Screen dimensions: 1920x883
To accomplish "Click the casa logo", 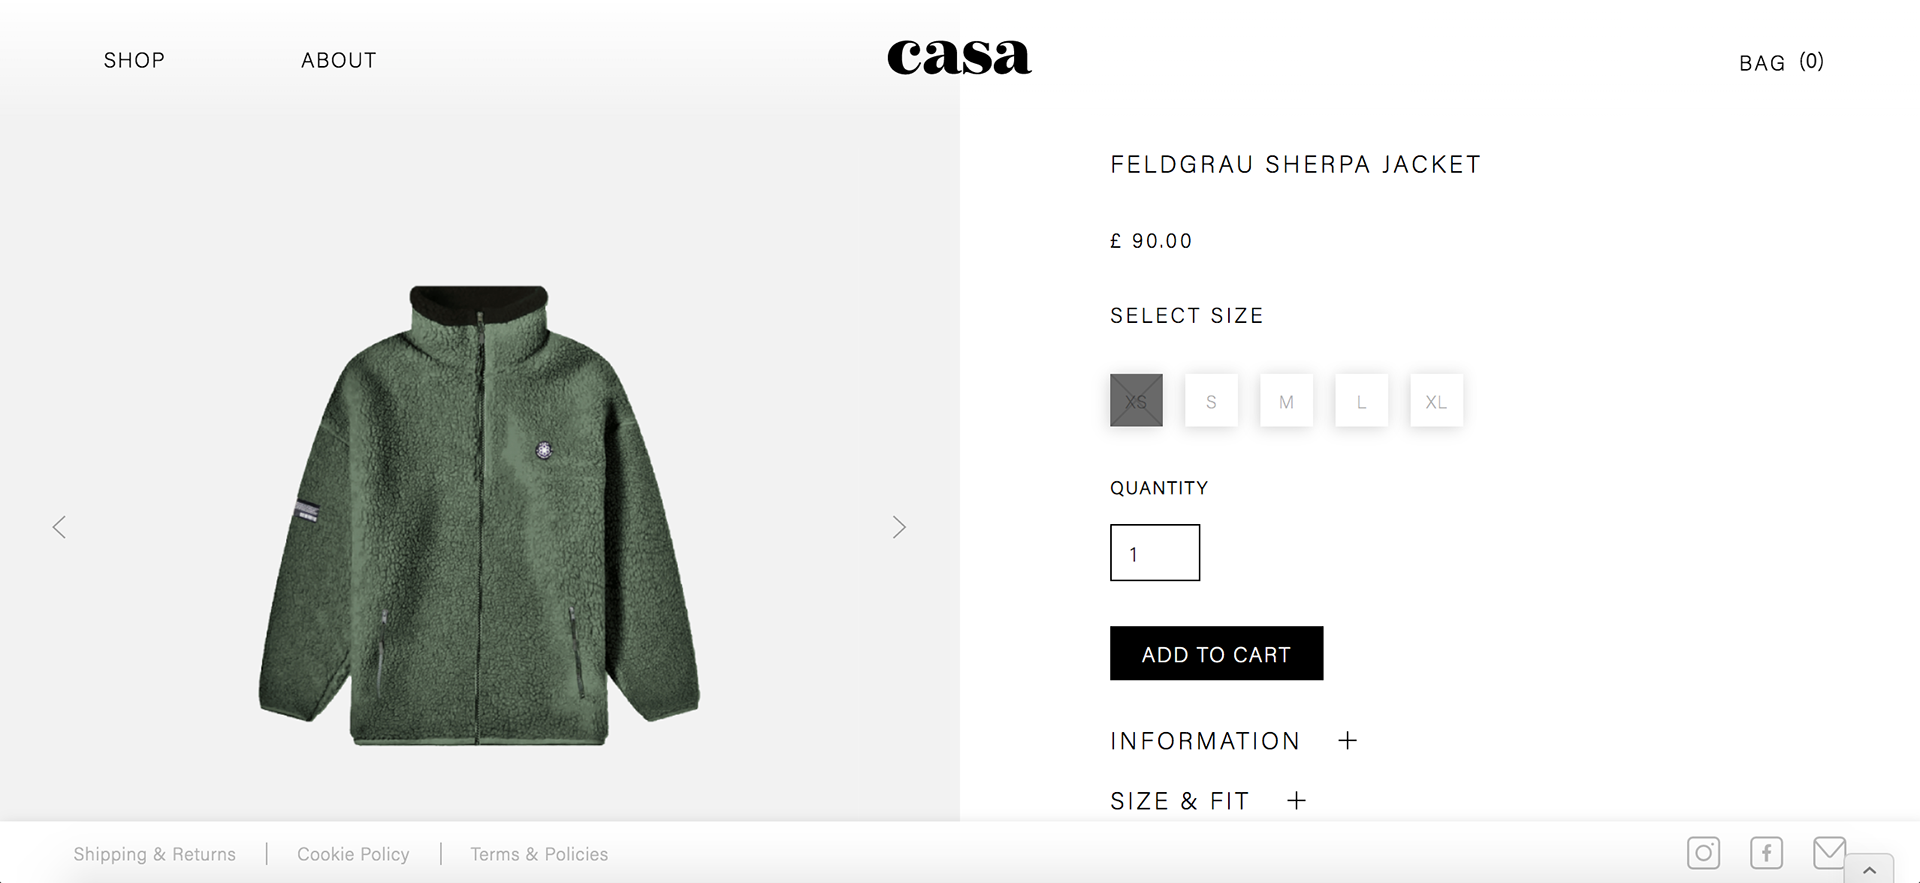I will point(959,57).
